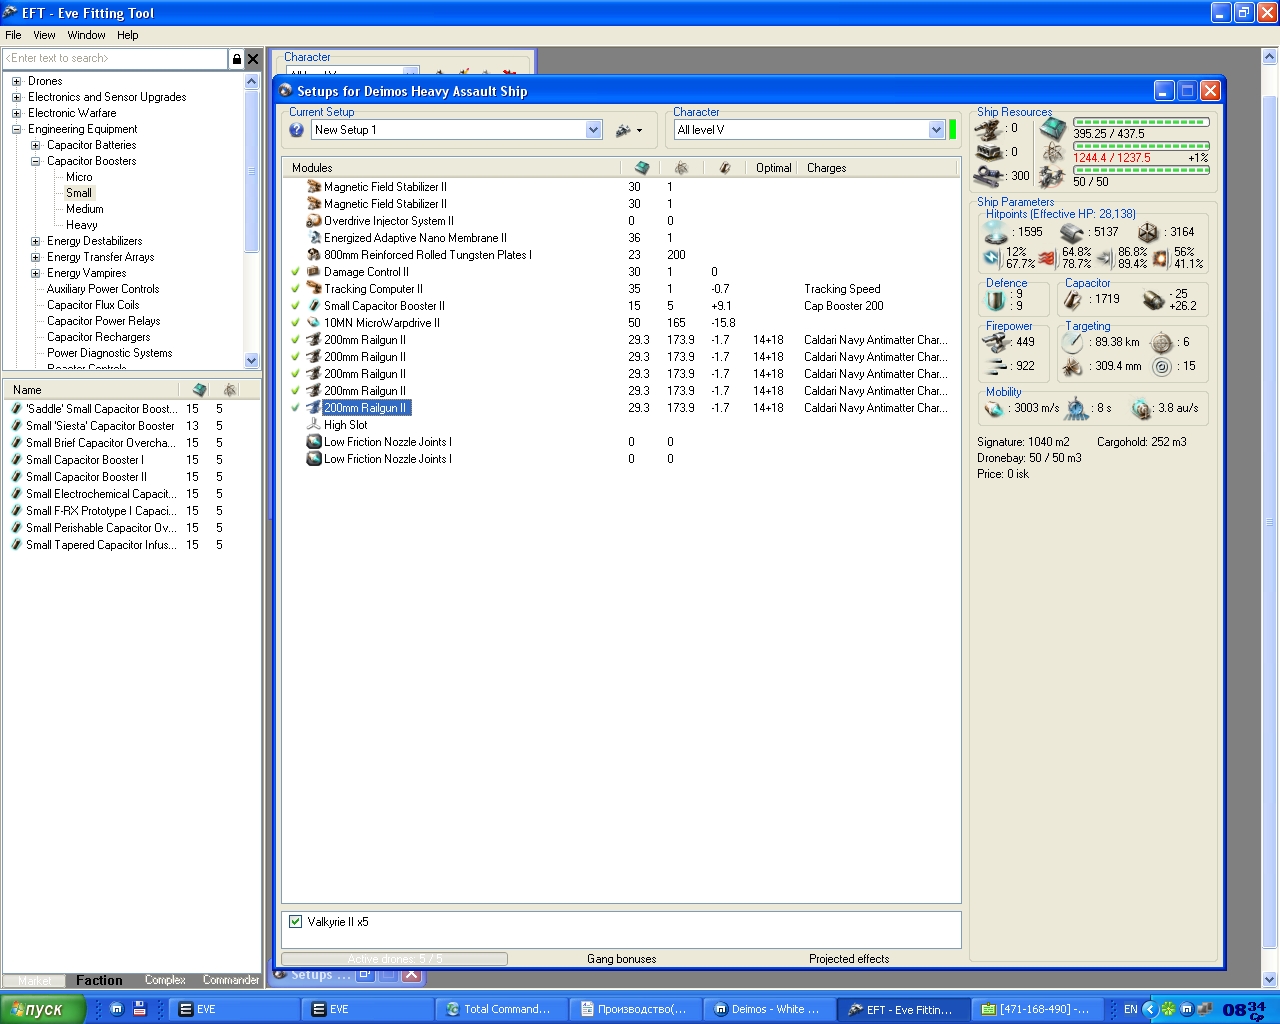Click the blue help icon beside Current Setup

point(297,130)
